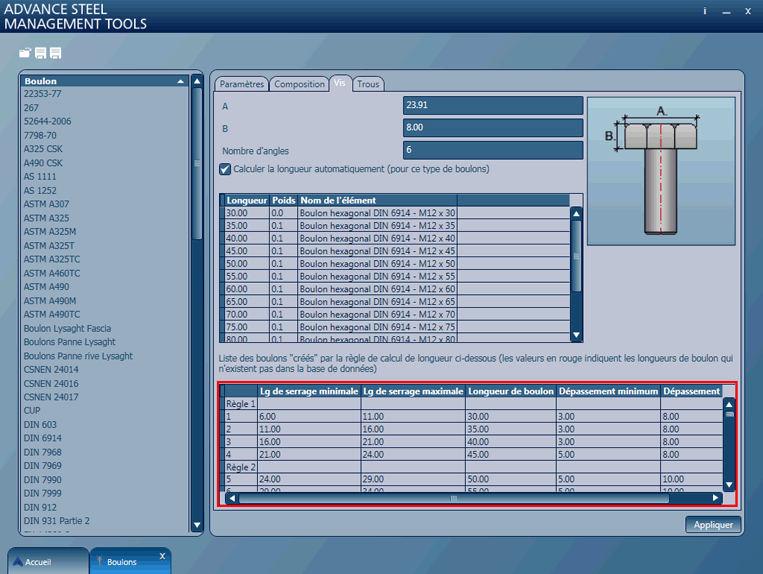
Task: Select the Boulons bottom tab
Action: (x=130, y=561)
